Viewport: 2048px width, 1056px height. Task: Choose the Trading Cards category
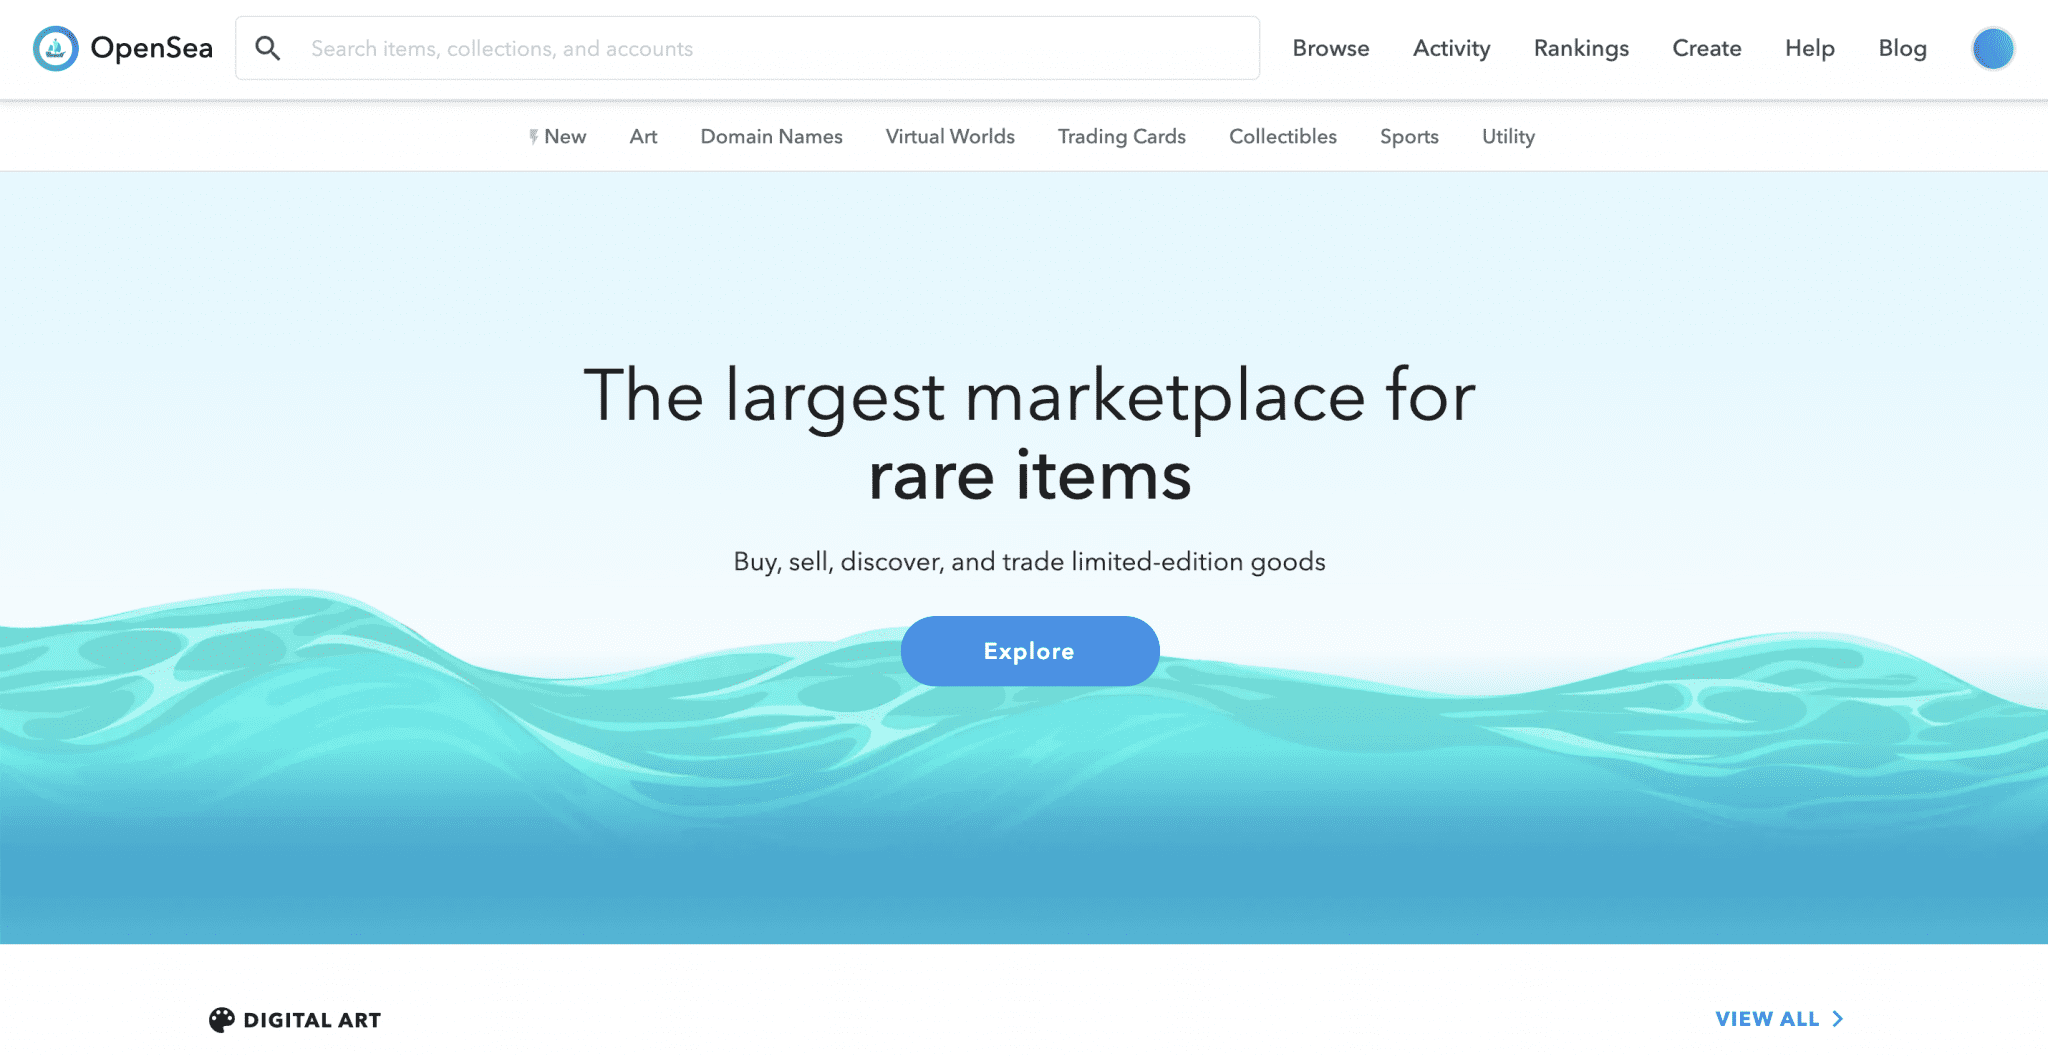(x=1121, y=137)
